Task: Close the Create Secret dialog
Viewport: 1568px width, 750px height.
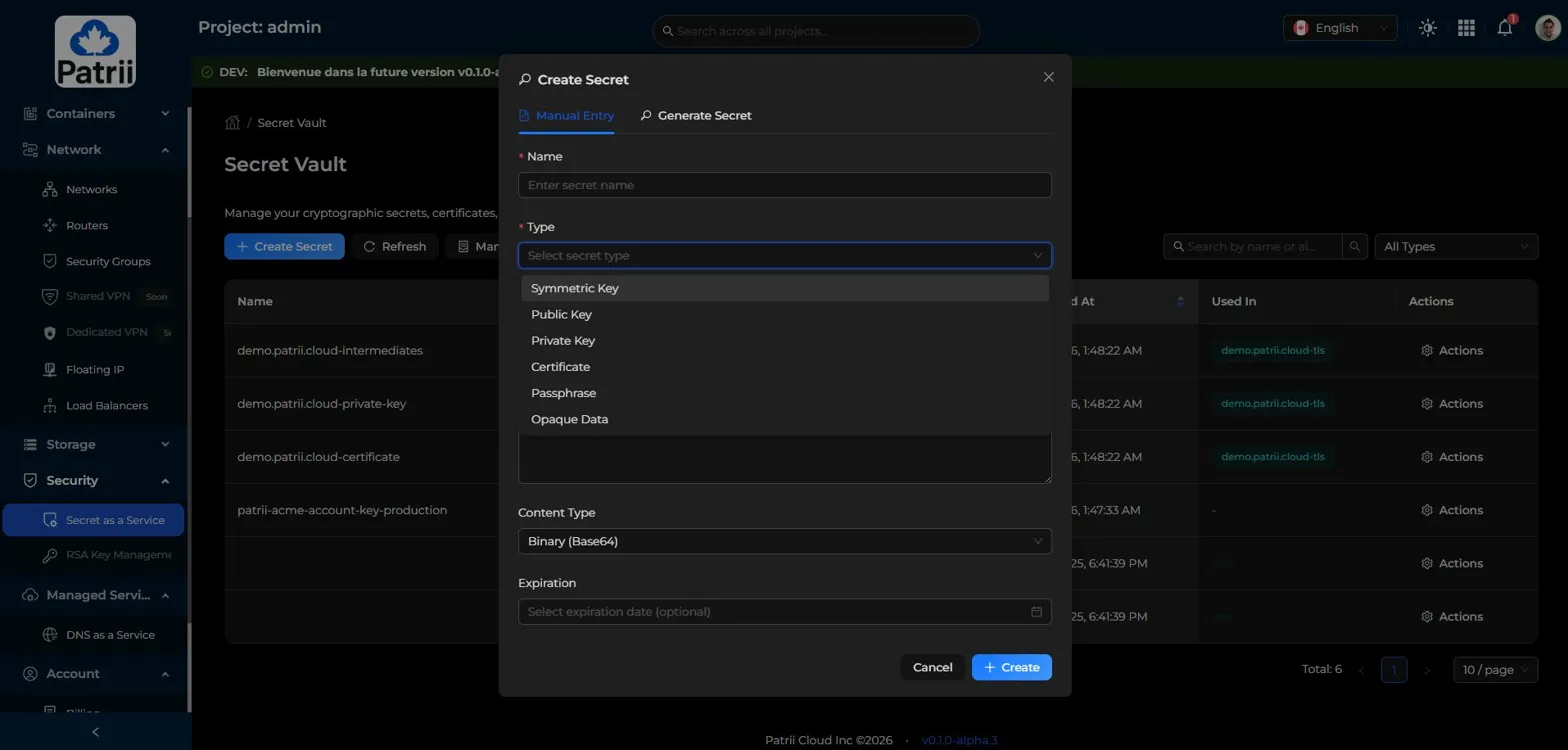Action: pyautogui.click(x=1048, y=77)
